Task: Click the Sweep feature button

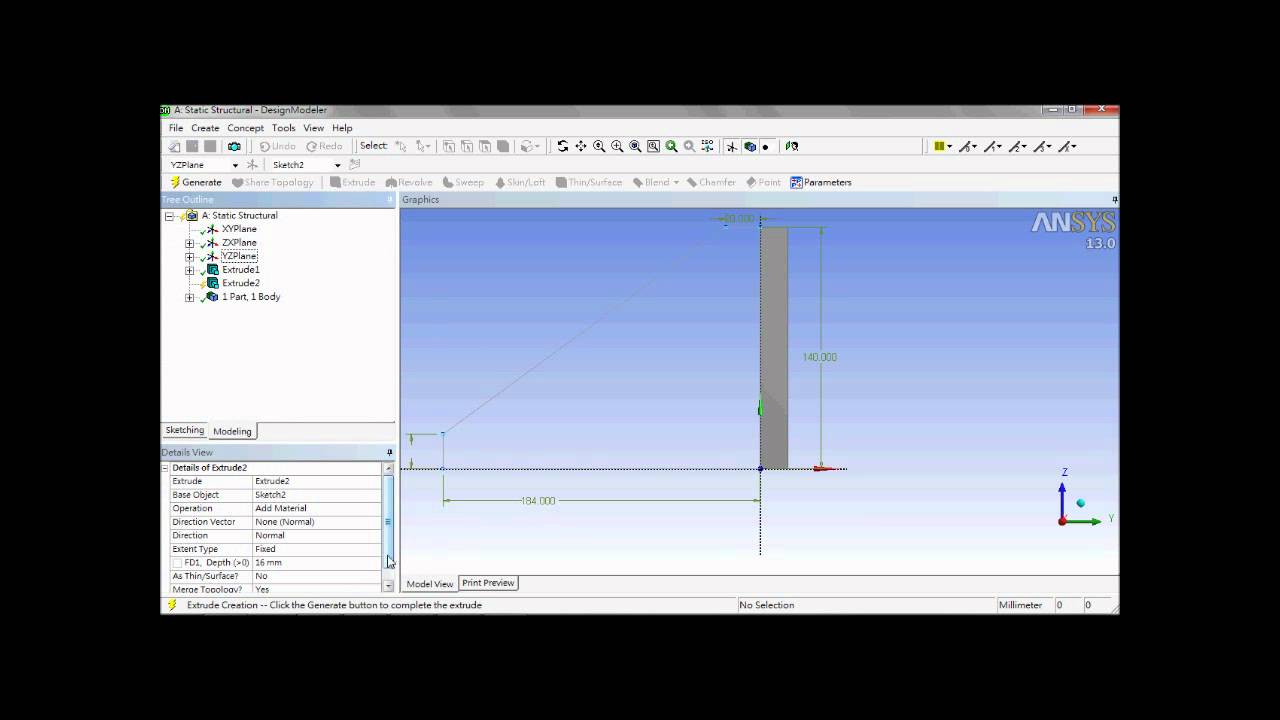Action: click(x=463, y=182)
